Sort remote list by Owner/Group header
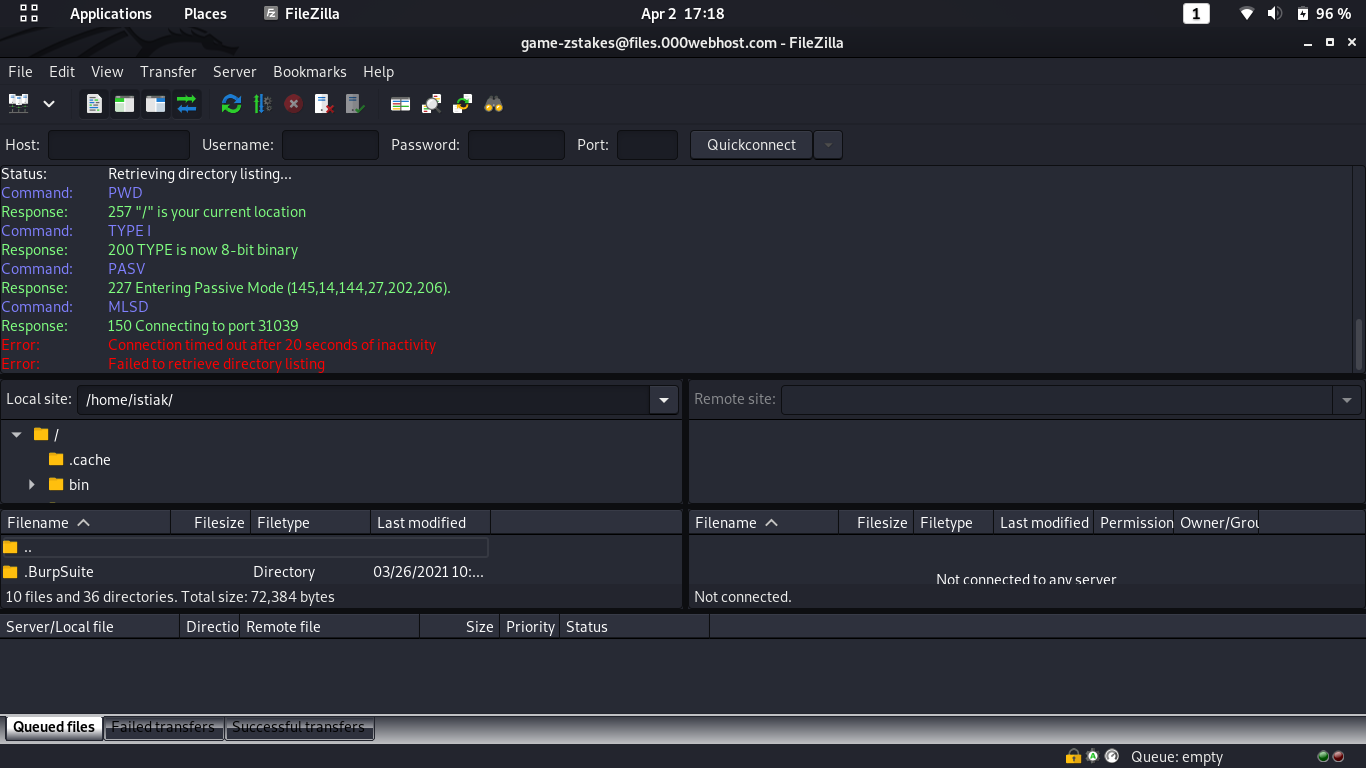 click(1217, 523)
